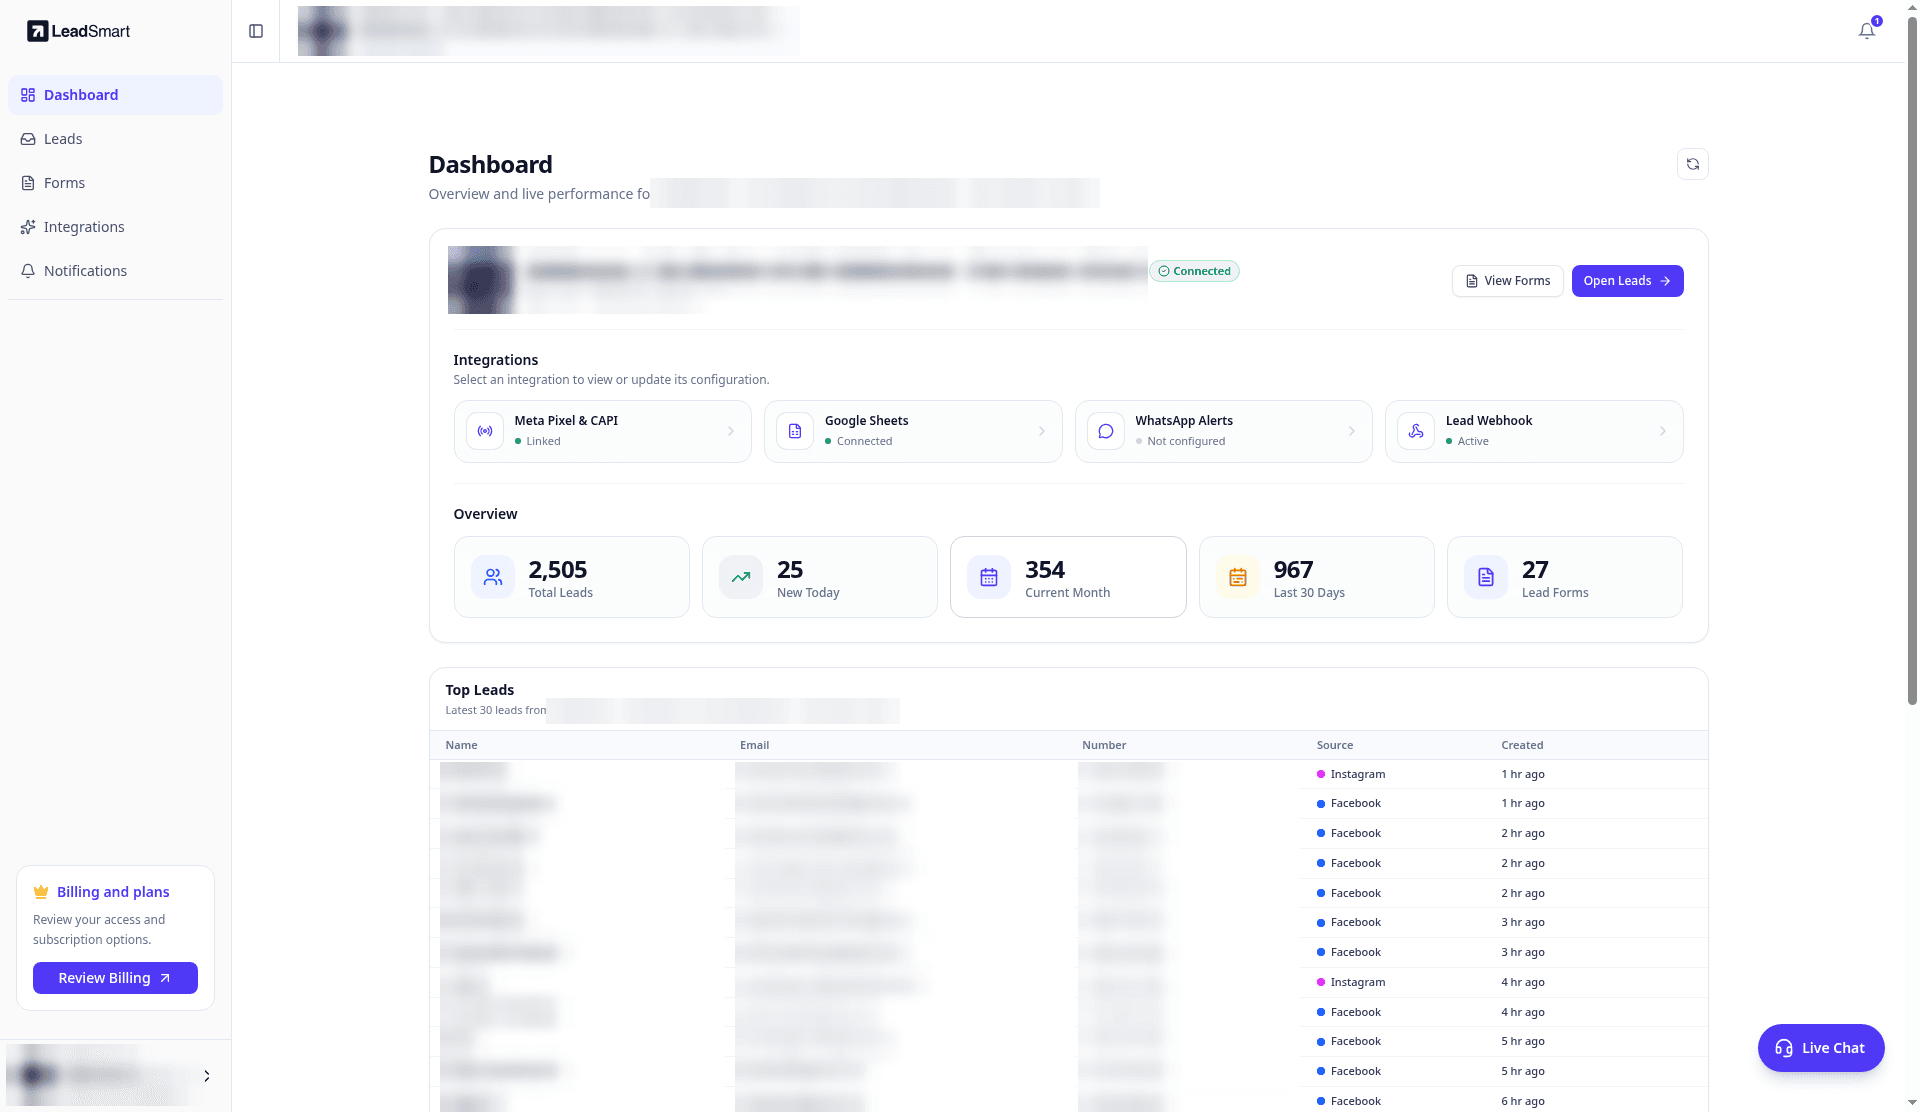The image size is (1920, 1112).
Task: Expand the user account chevron at bottom
Action: click(x=207, y=1076)
